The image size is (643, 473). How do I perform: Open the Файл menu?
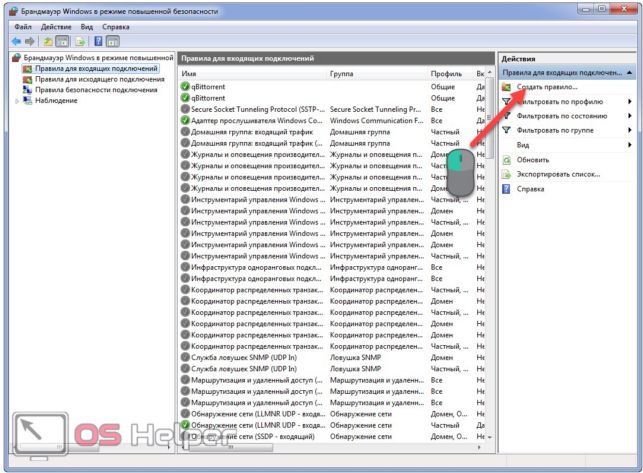(x=23, y=27)
